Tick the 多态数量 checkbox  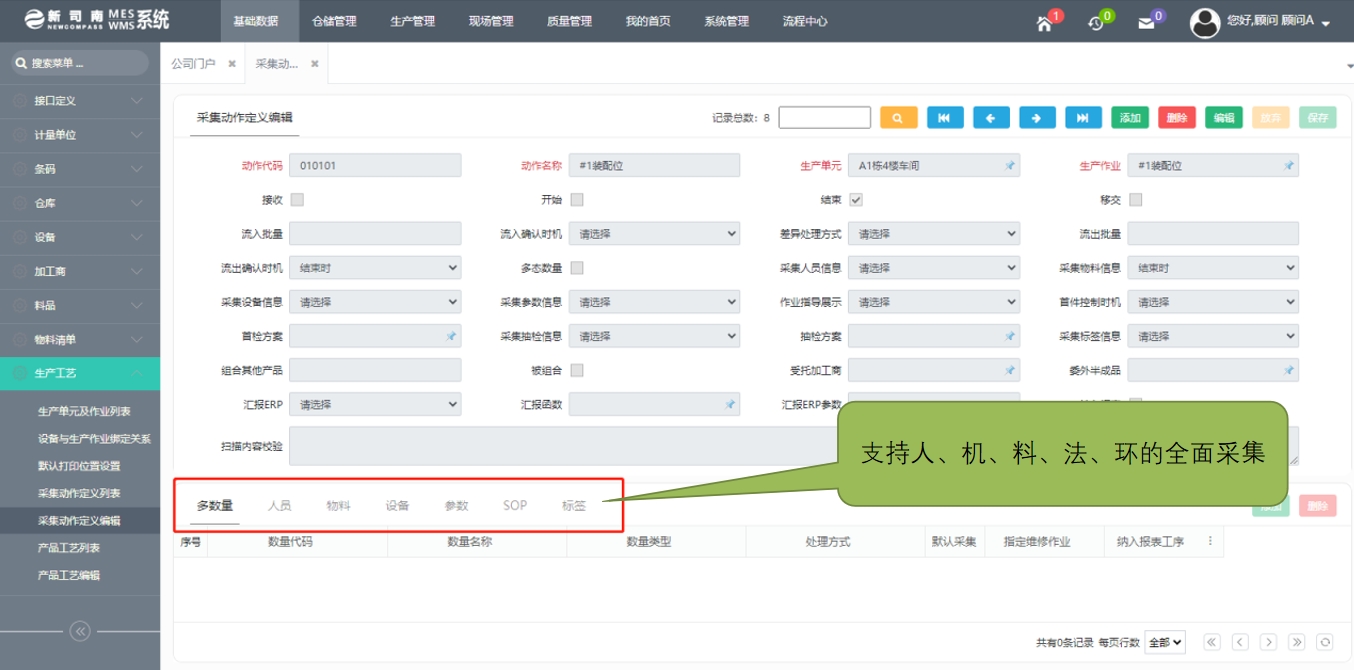coord(577,268)
